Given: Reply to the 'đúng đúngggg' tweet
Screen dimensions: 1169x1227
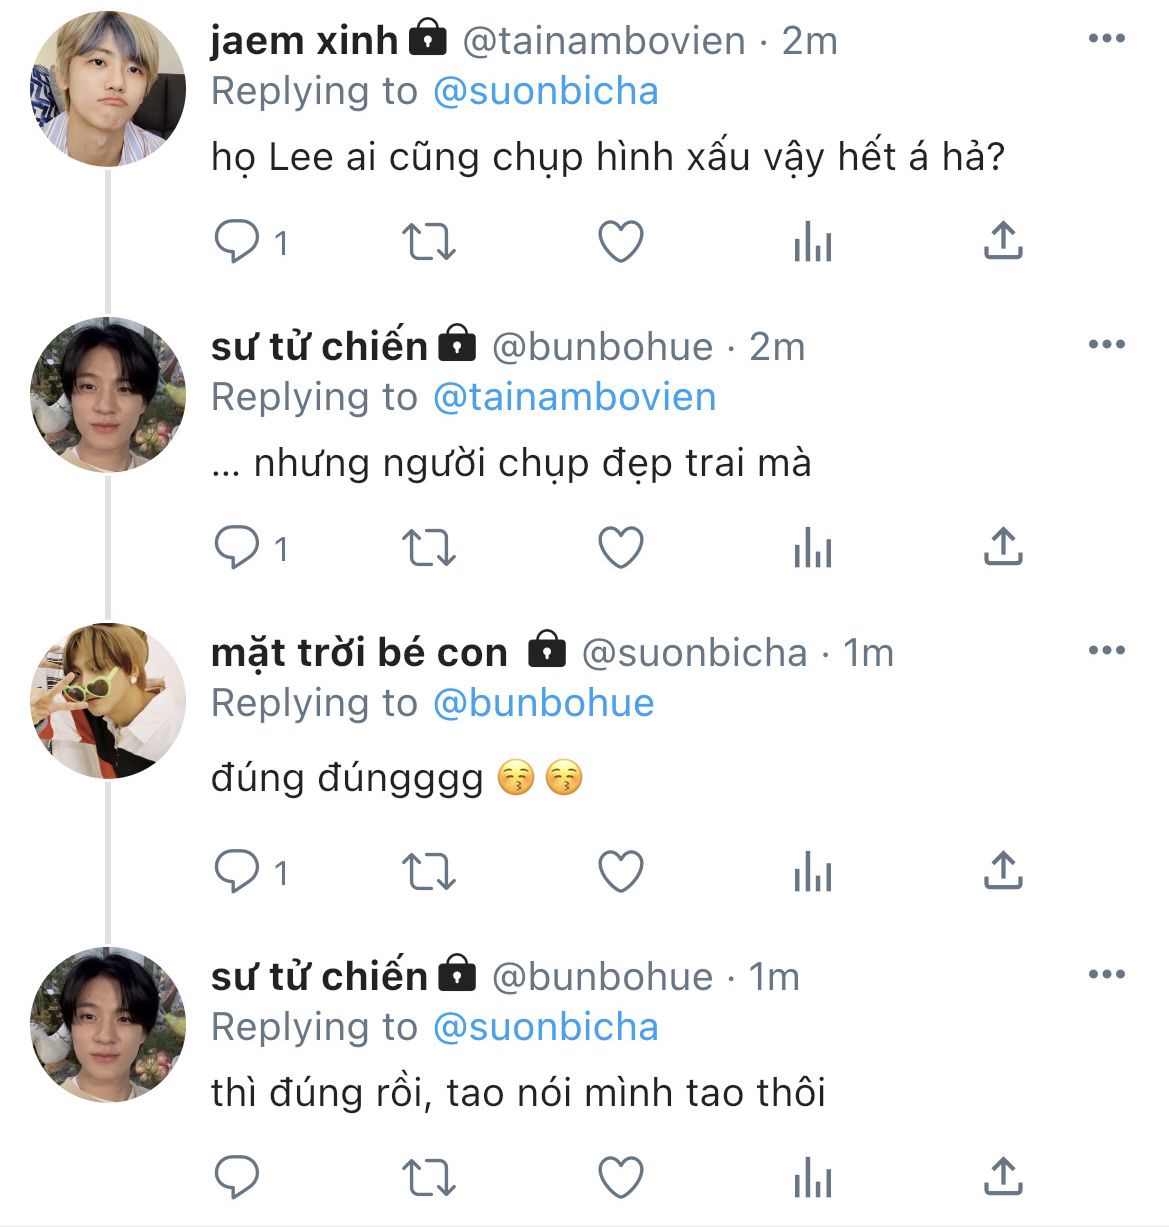Looking at the screenshot, I should pyautogui.click(x=237, y=872).
